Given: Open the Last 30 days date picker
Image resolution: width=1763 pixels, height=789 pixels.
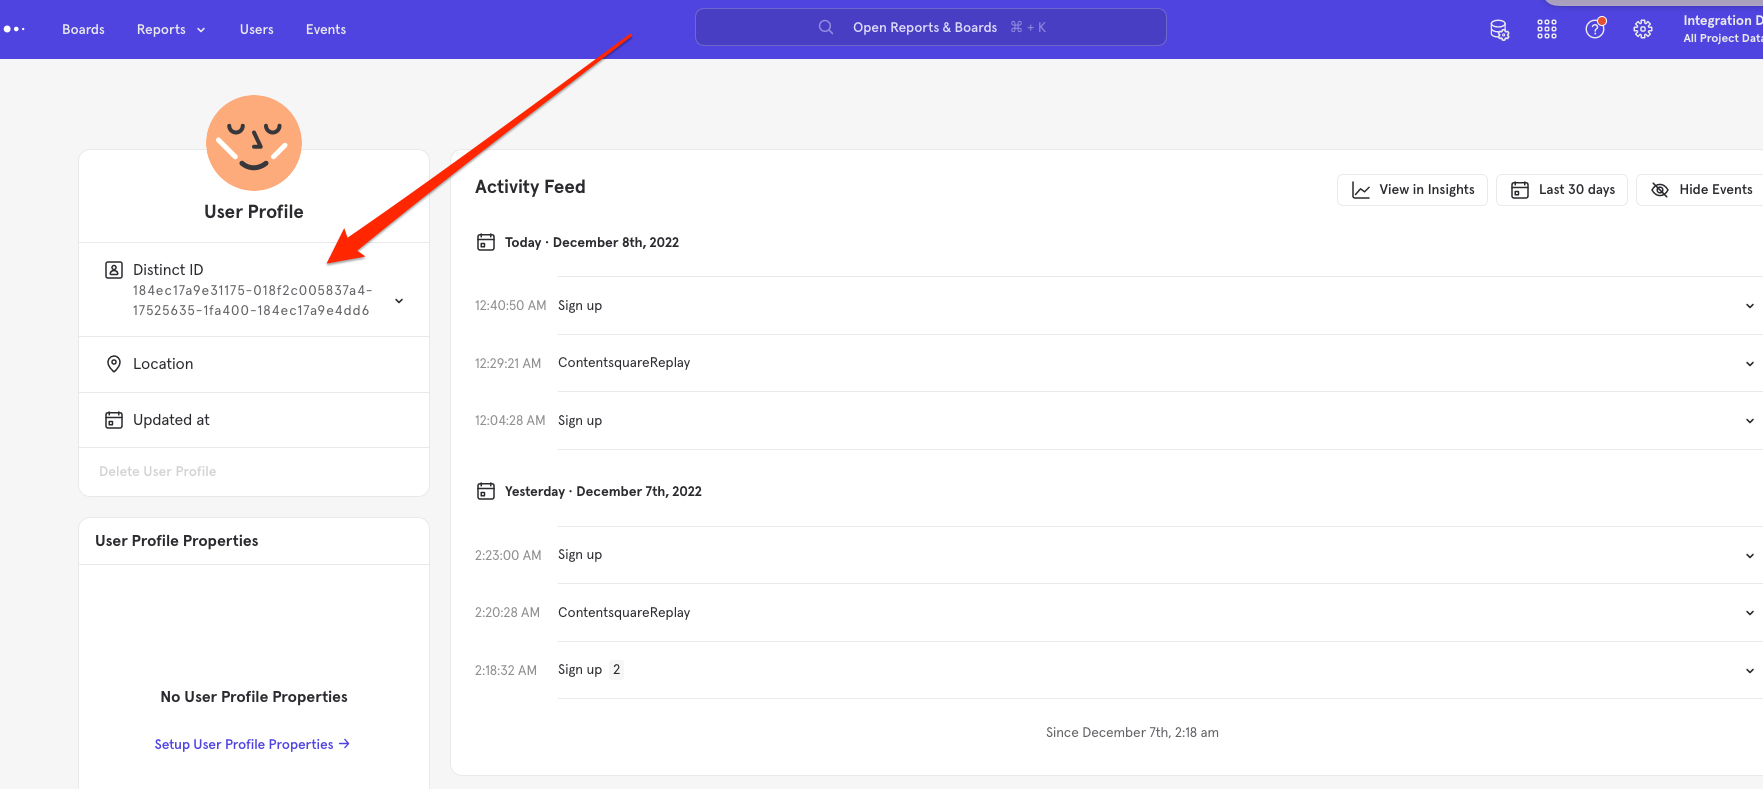Looking at the screenshot, I should tap(1562, 190).
